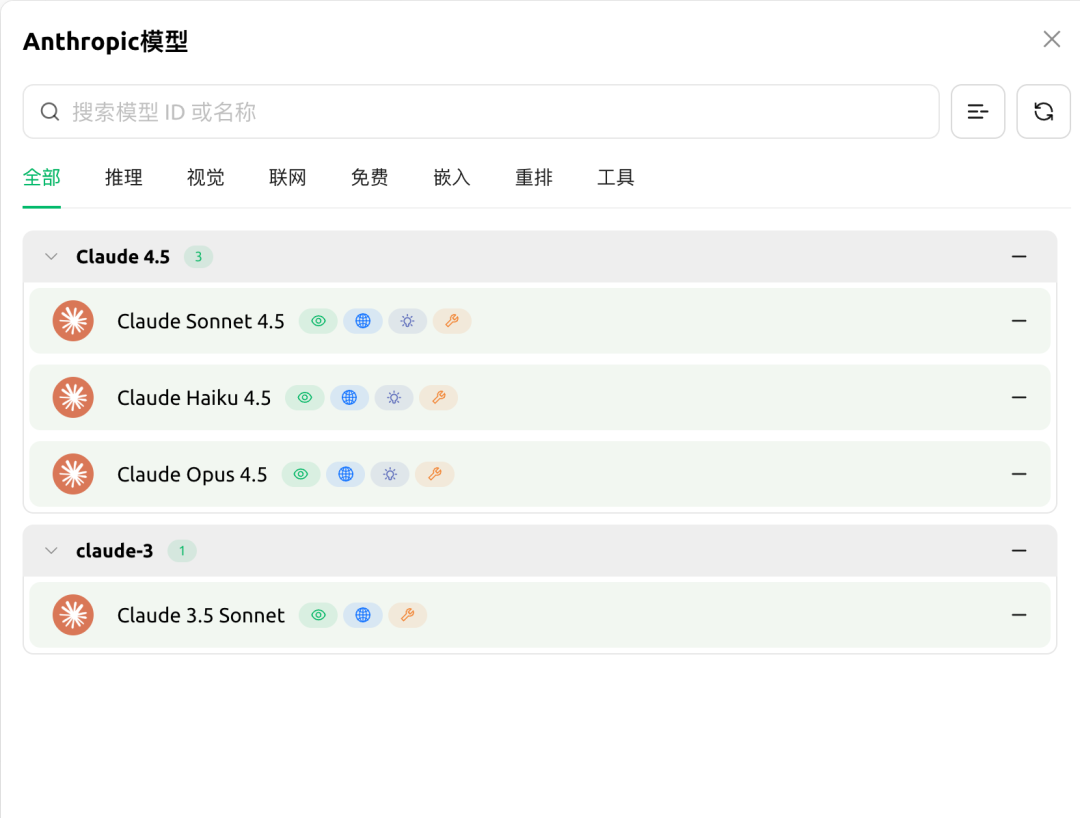Collapse the Claude 4.5 group
Image resolution: width=1080 pixels, height=818 pixels.
click(x=51, y=256)
